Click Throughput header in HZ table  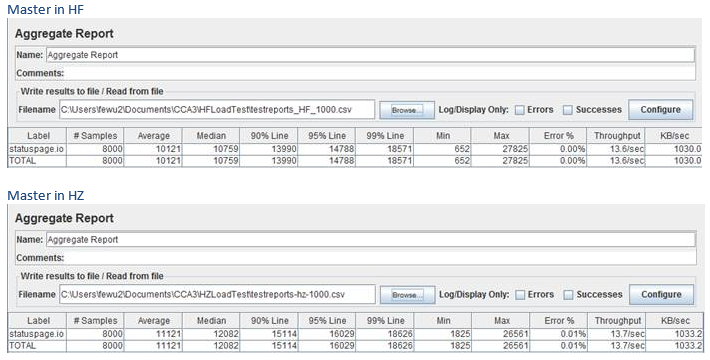click(617, 321)
